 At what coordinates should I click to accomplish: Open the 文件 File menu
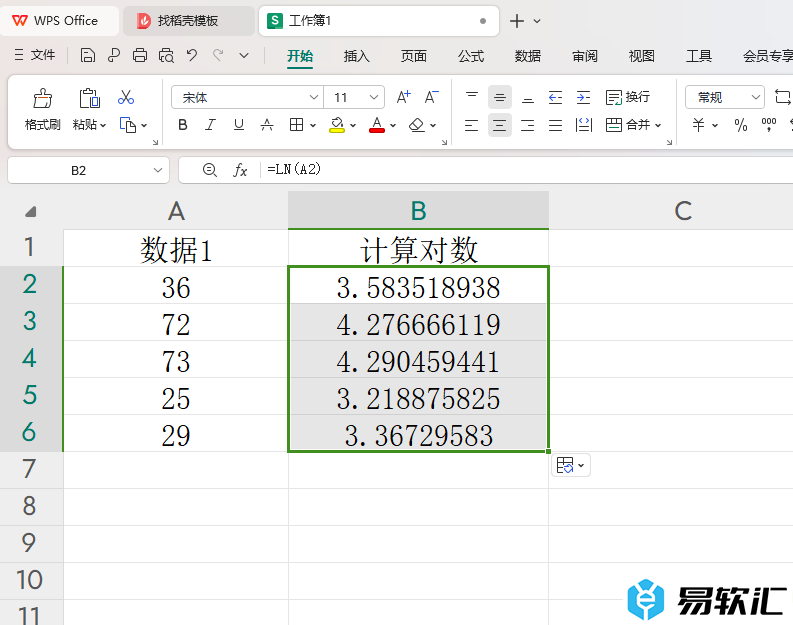35,55
